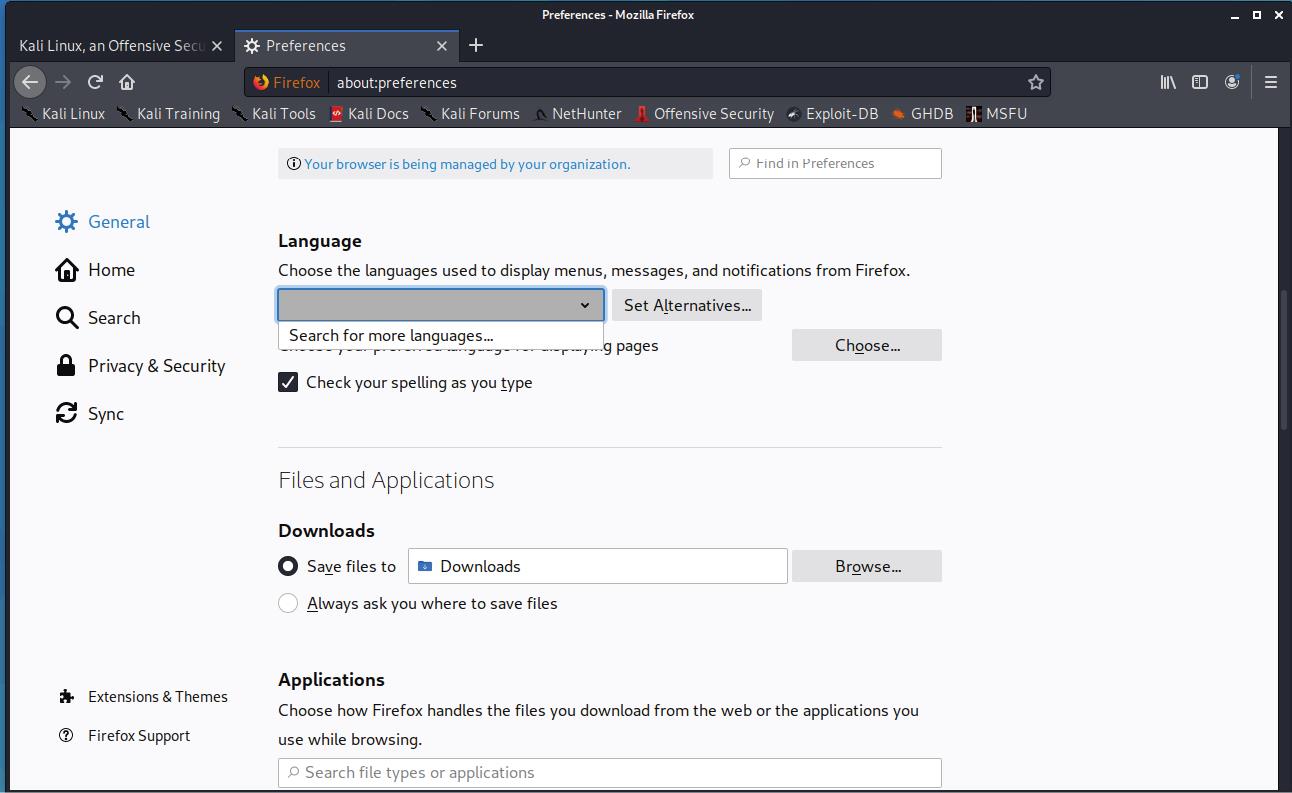
Task: Open the Library icon in toolbar
Action: click(1167, 82)
